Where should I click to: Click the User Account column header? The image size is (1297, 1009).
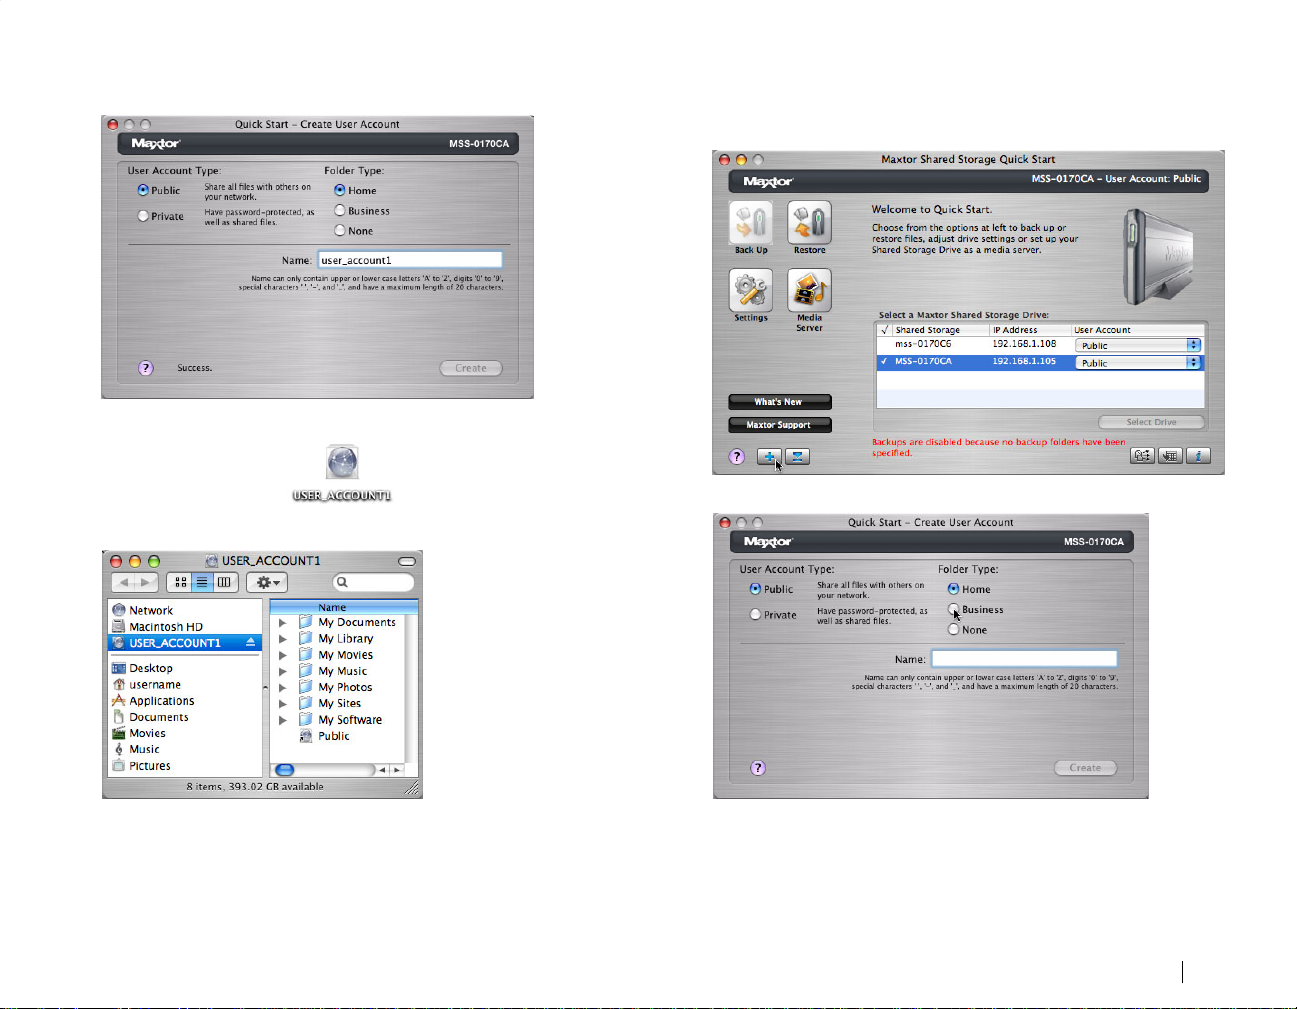pos(1138,330)
